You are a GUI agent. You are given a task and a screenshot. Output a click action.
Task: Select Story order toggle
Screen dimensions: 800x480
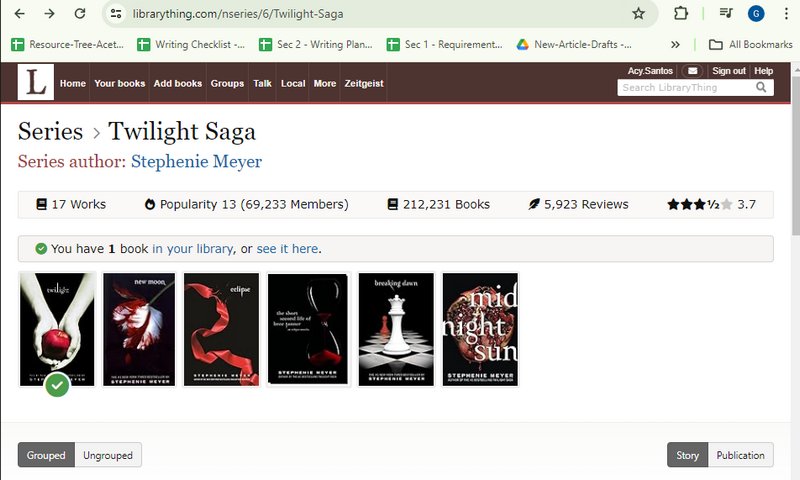point(687,455)
